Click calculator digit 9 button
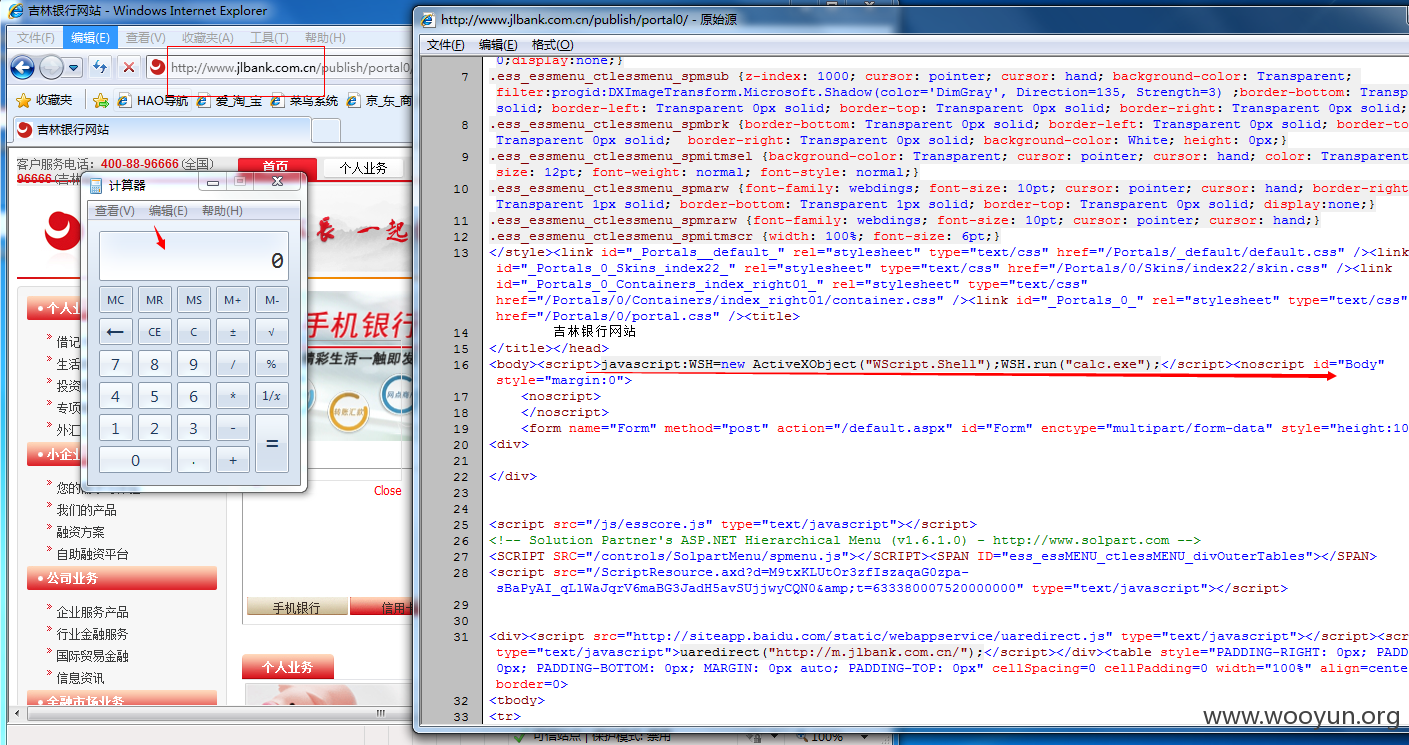 [x=194, y=364]
